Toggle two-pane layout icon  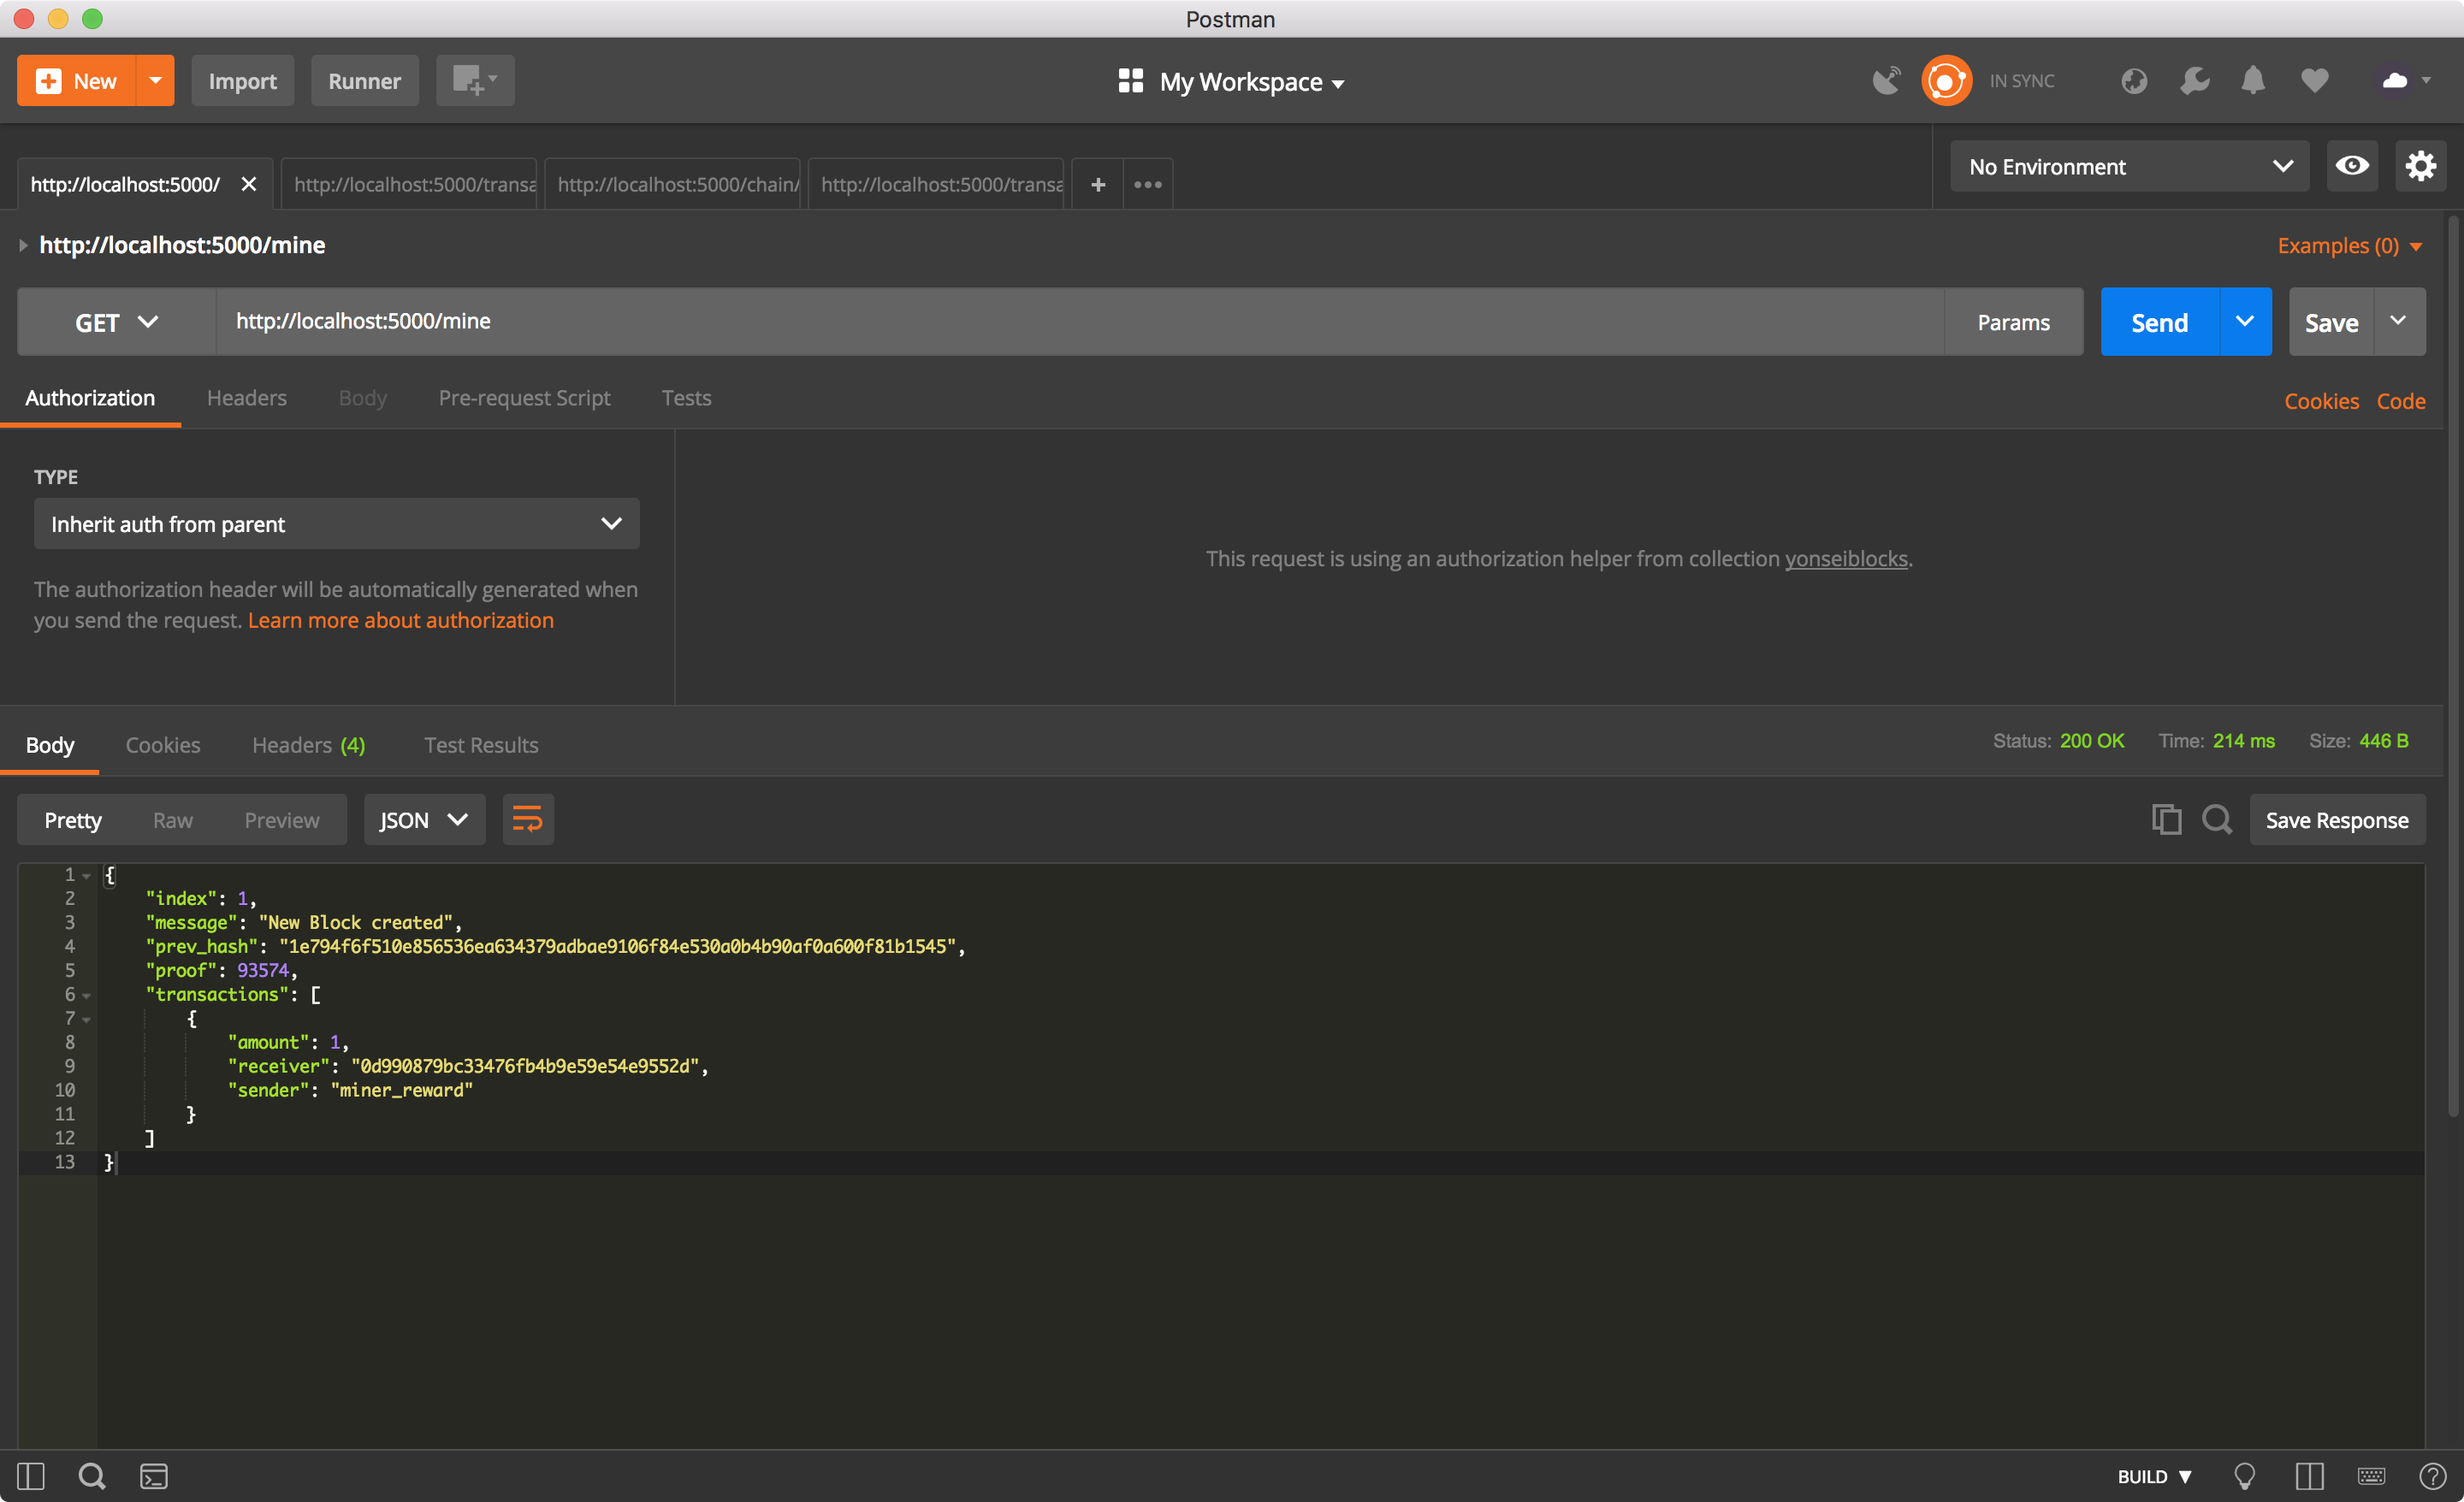tap(2310, 1476)
